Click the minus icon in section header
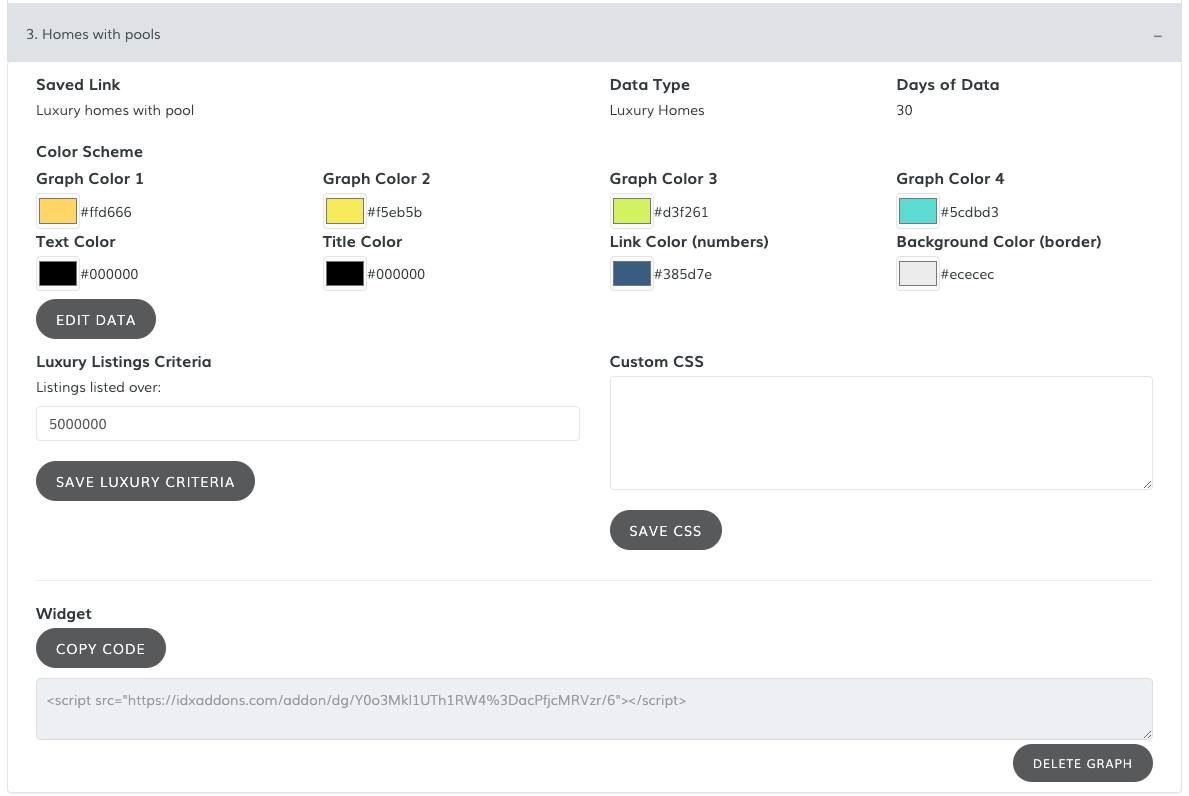 coord(1157,35)
